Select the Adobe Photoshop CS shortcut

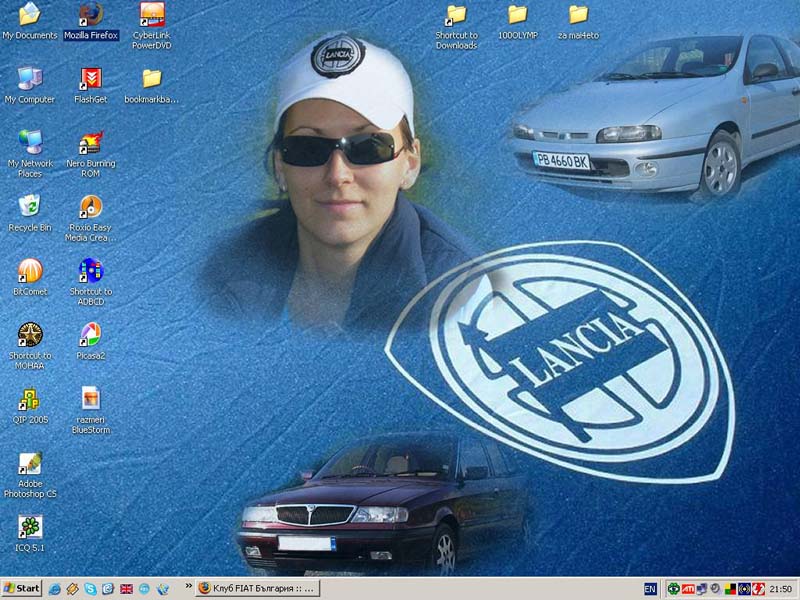(30, 463)
